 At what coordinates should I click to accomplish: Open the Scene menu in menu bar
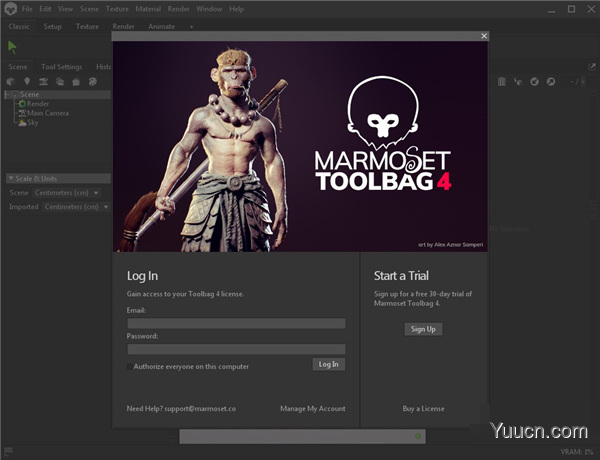click(89, 9)
